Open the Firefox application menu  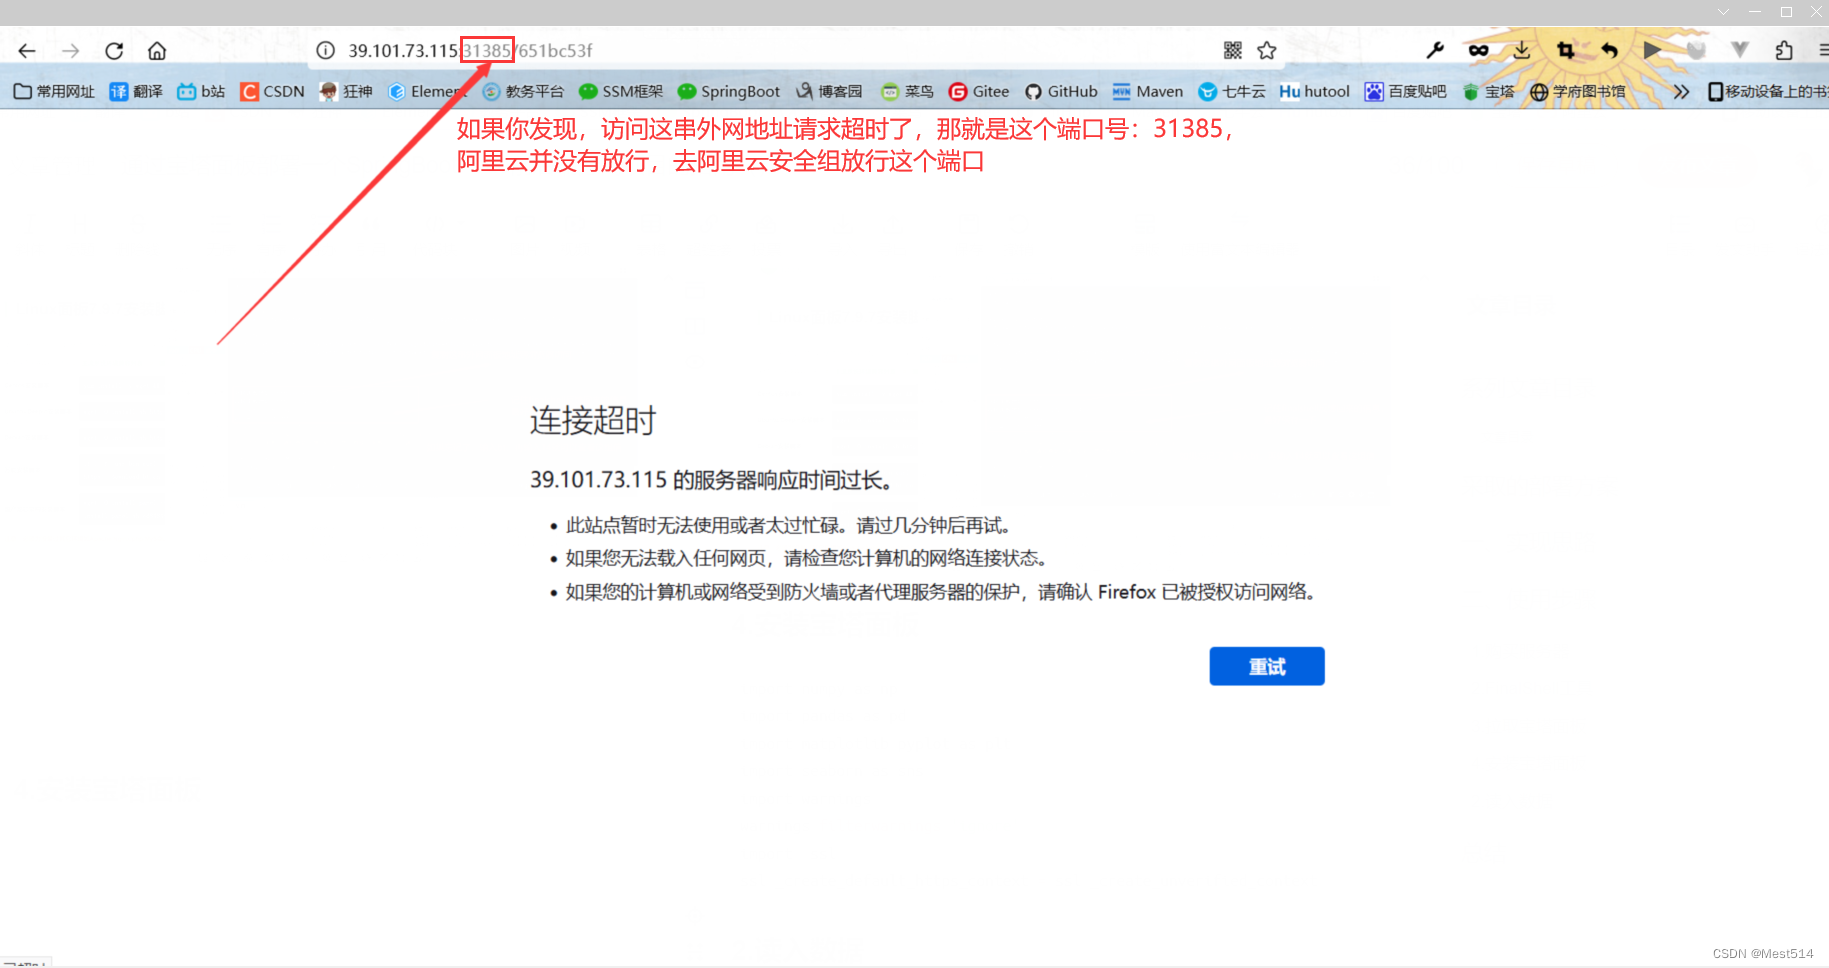point(1823,50)
